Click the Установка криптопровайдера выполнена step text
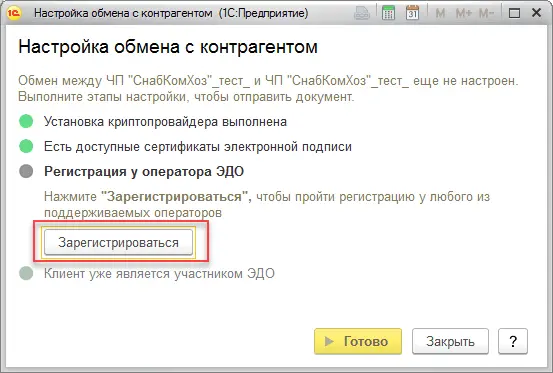 (165, 122)
